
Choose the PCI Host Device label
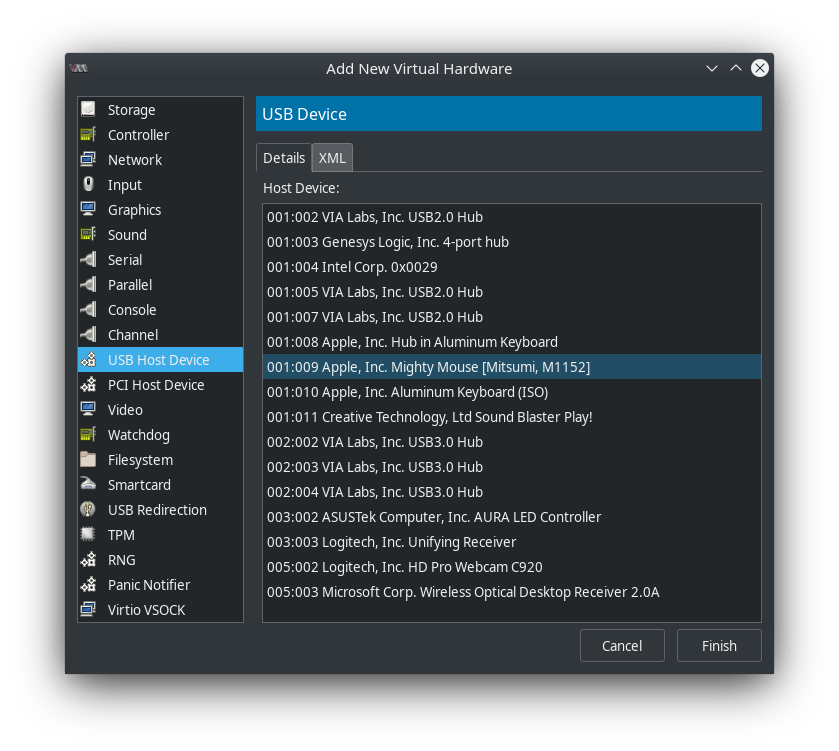coord(156,385)
